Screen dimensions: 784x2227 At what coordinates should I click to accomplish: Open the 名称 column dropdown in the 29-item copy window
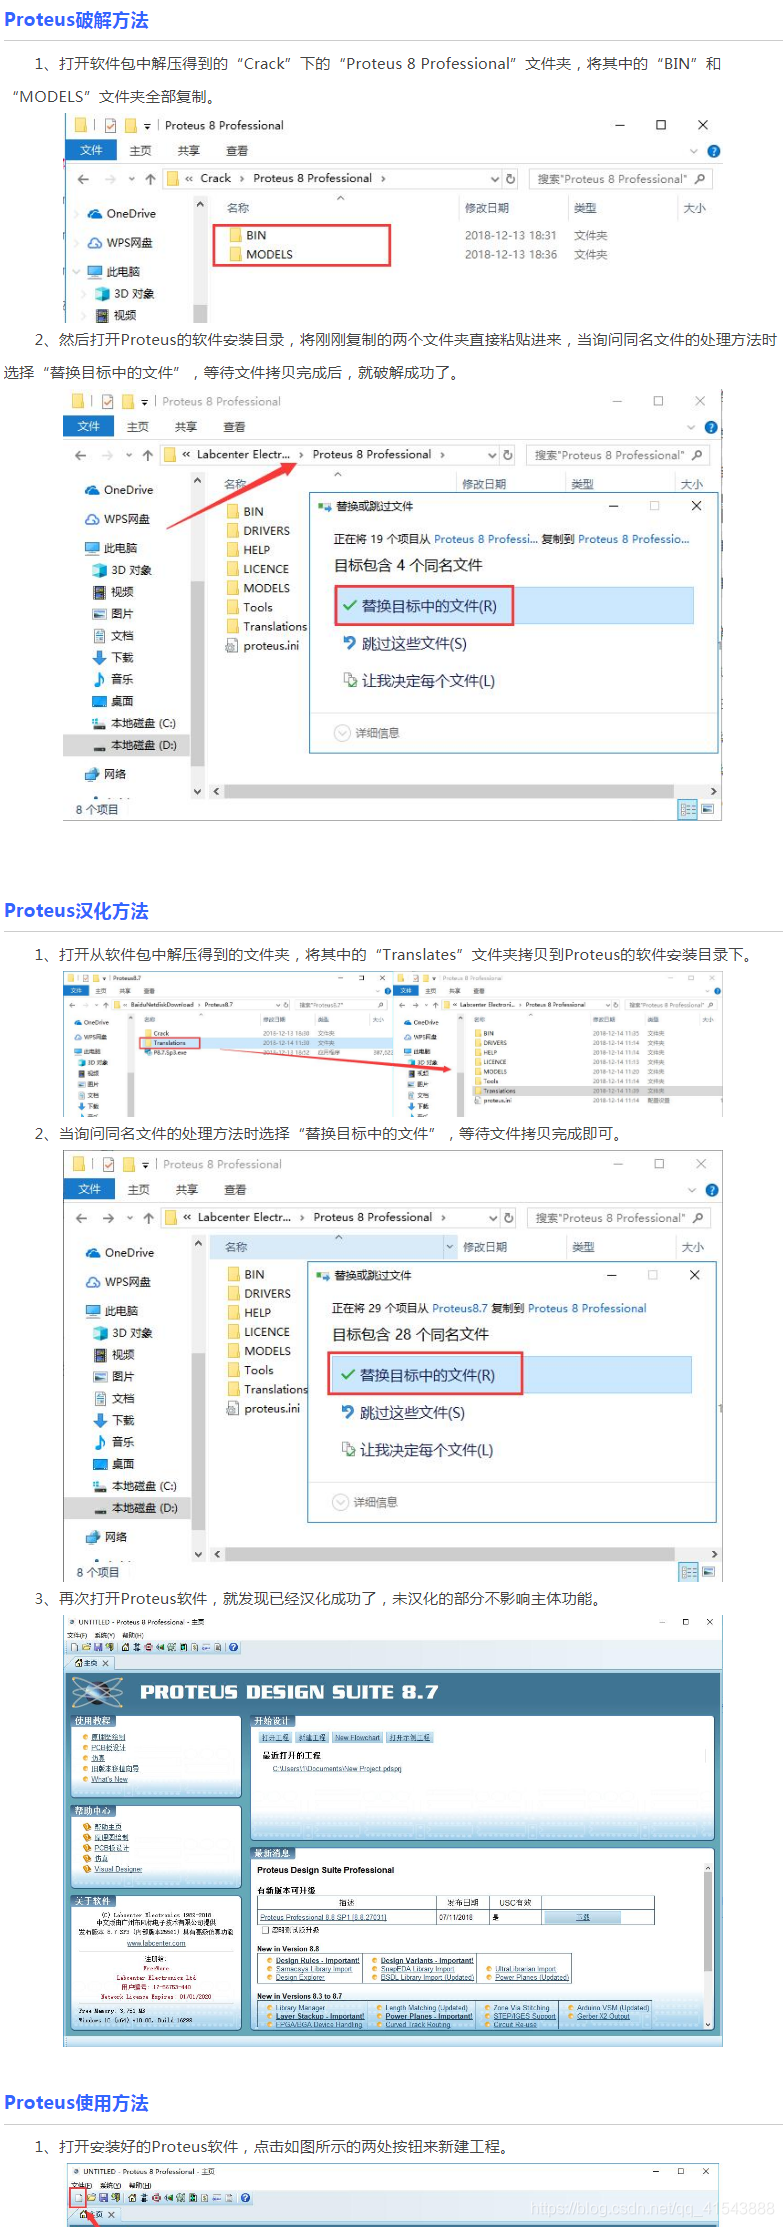[x=449, y=1247]
